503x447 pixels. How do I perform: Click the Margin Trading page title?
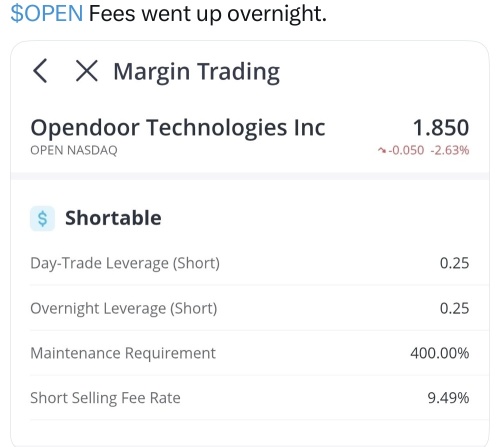[x=196, y=72]
